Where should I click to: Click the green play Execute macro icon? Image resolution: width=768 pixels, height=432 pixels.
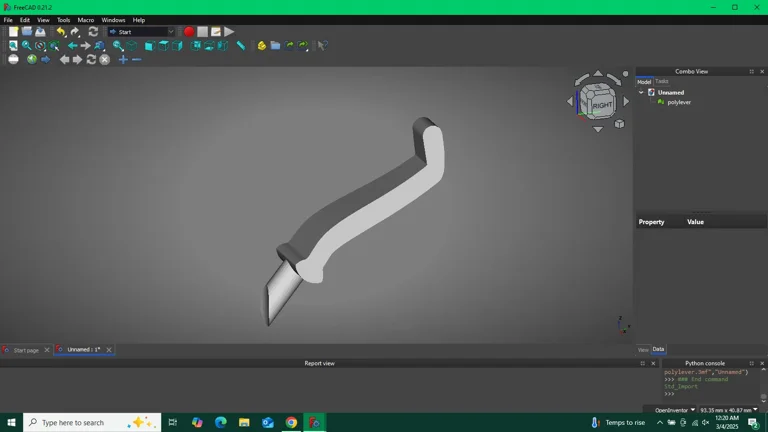[229, 32]
